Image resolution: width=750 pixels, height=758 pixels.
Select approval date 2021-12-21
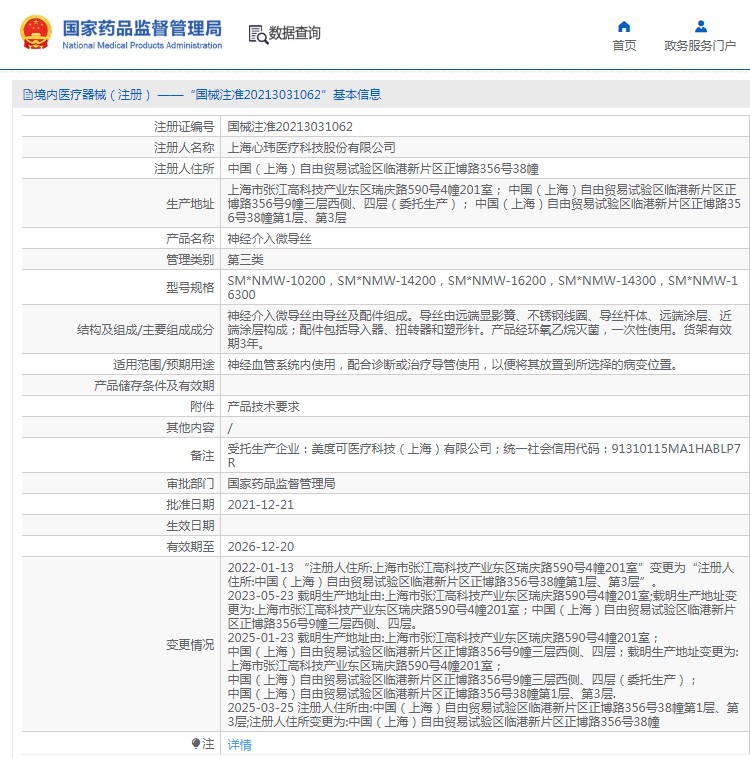pos(261,505)
